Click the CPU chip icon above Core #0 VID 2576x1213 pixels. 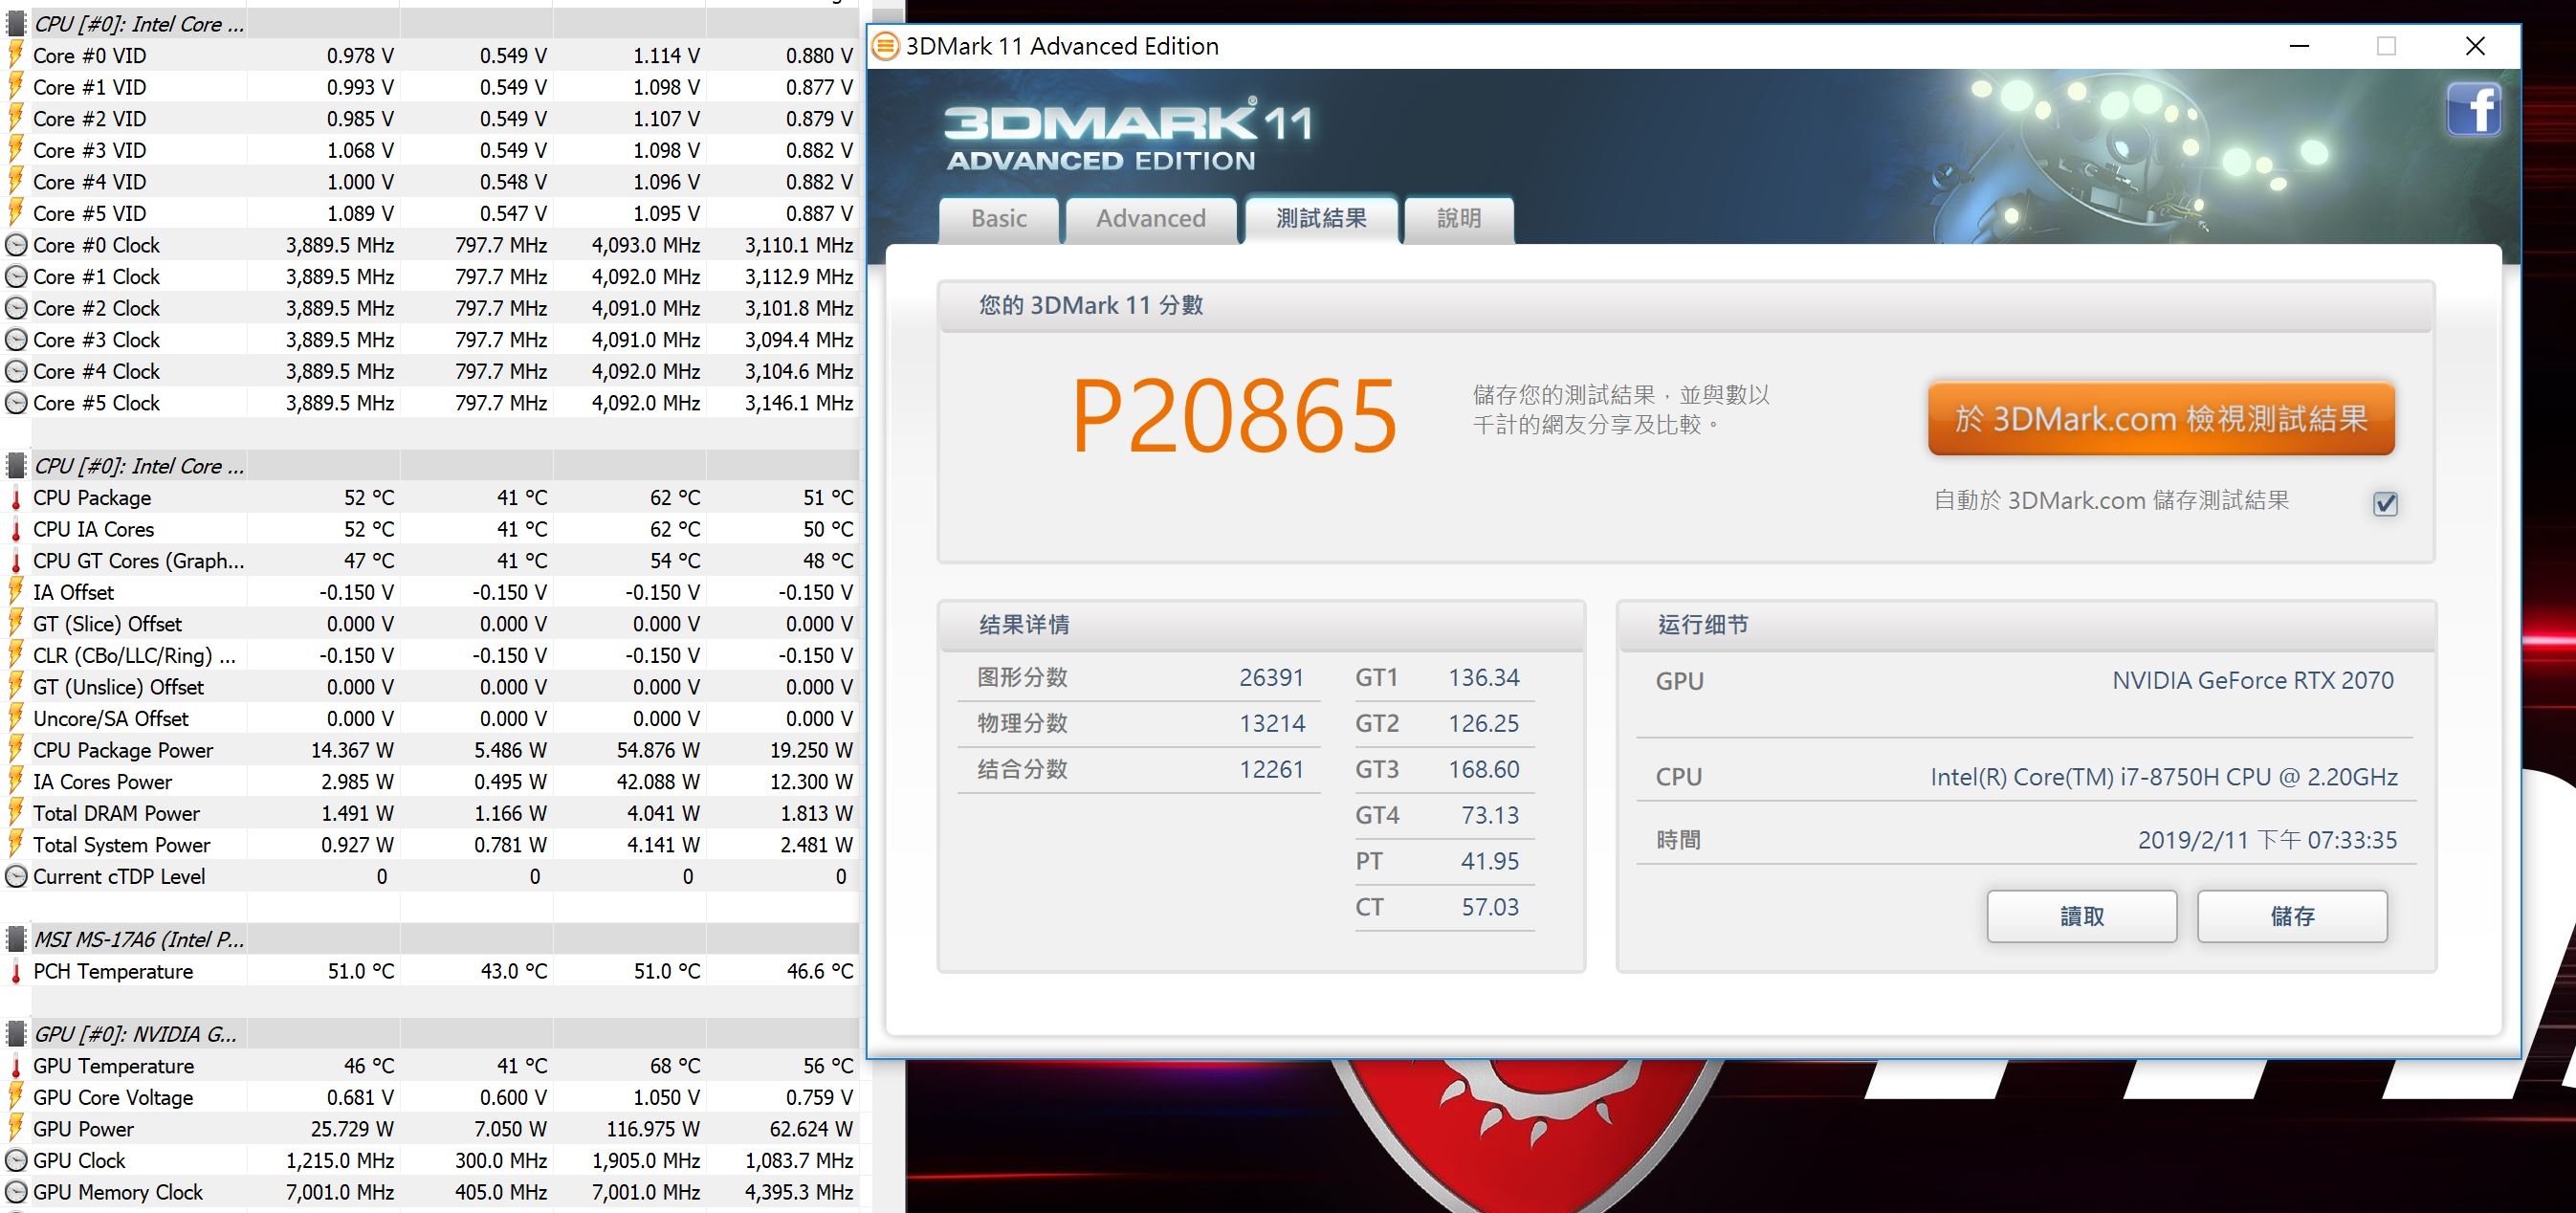[x=16, y=24]
